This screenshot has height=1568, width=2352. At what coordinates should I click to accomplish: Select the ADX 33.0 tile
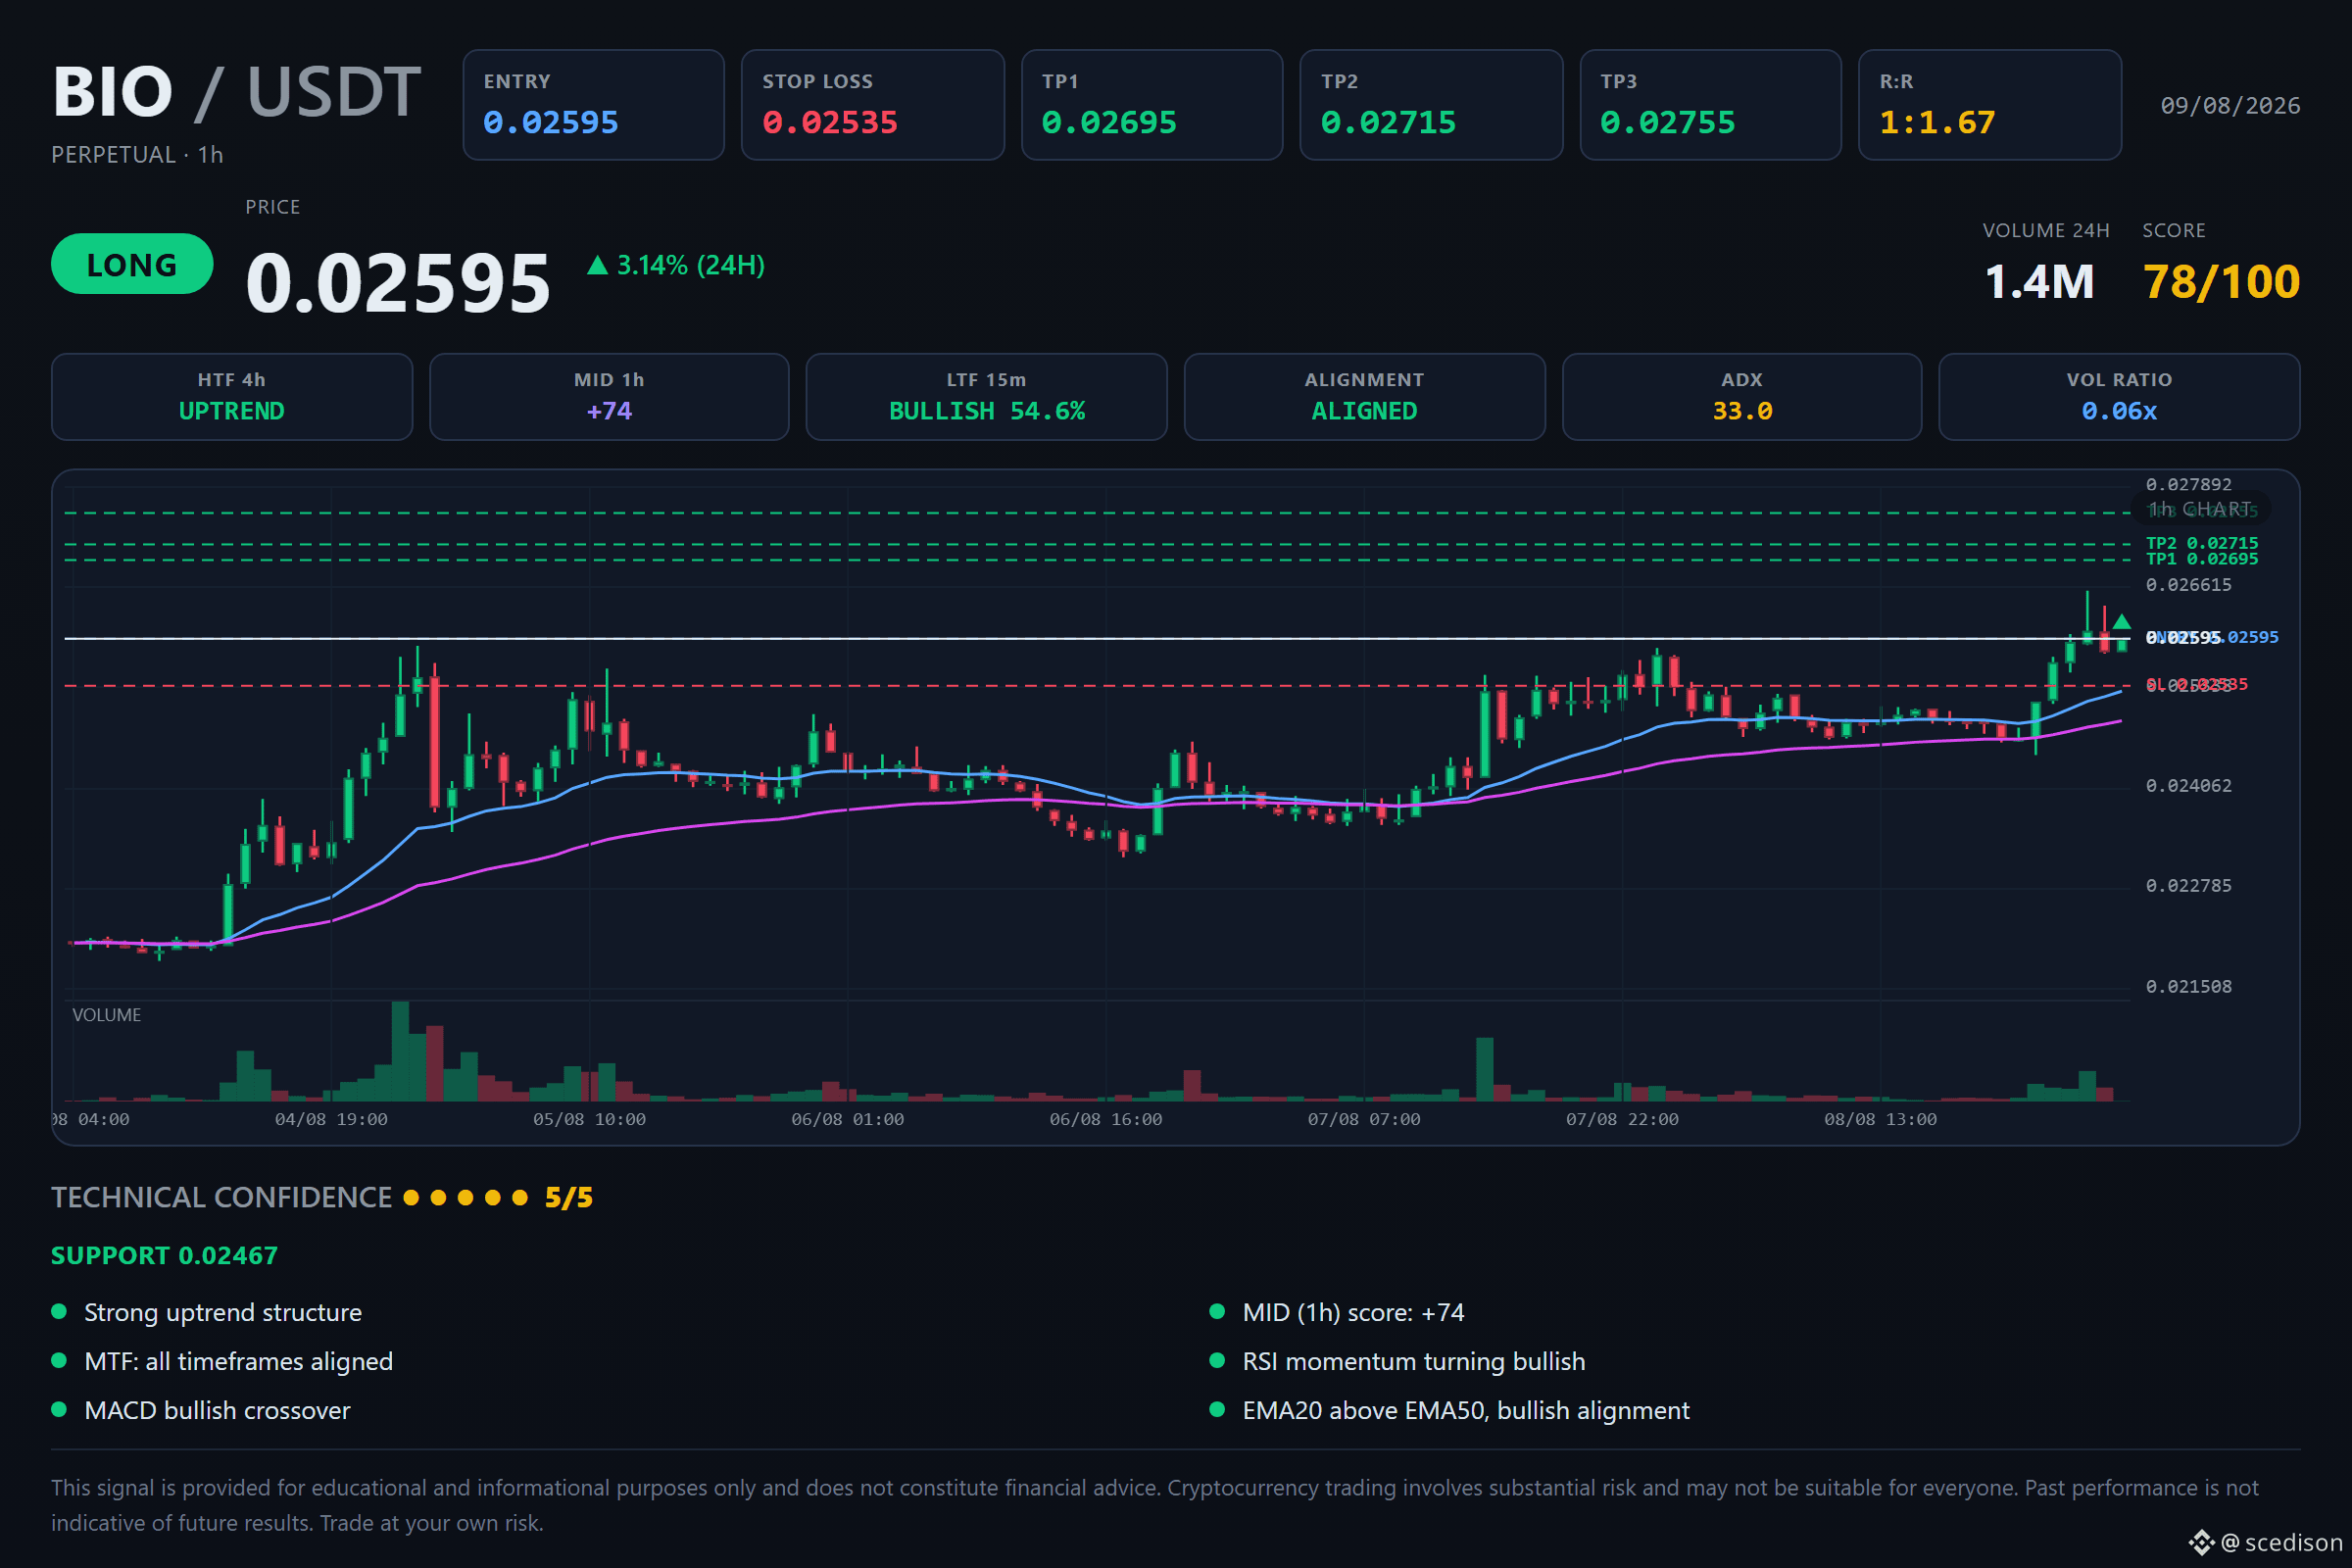tap(1742, 397)
